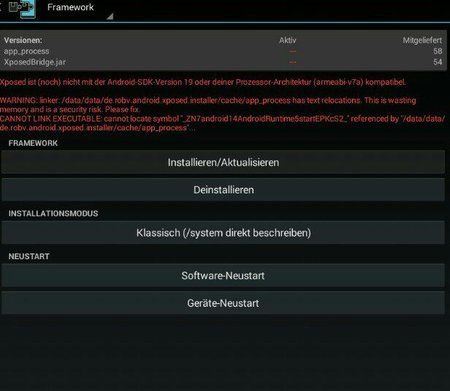Click the INSTALLATIONSMODUS section heading
Viewport: 450px width, 391px height.
point(53,213)
